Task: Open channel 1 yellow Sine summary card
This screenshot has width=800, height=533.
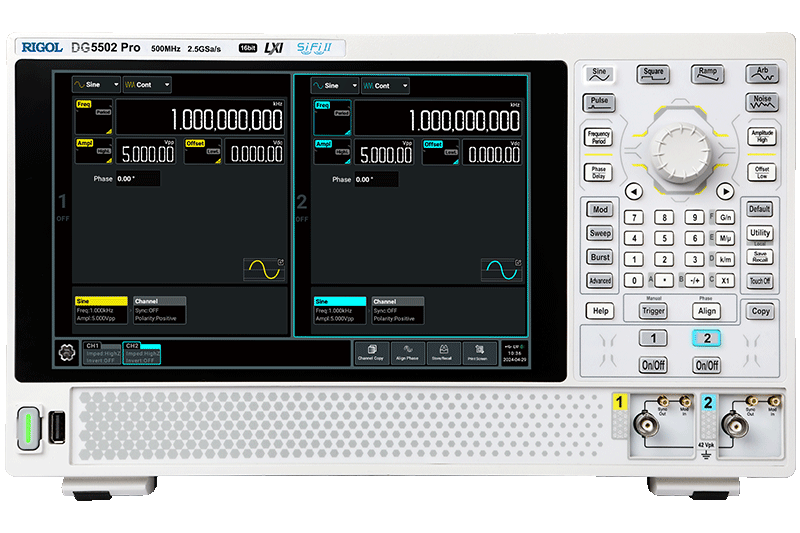Action: 101,310
